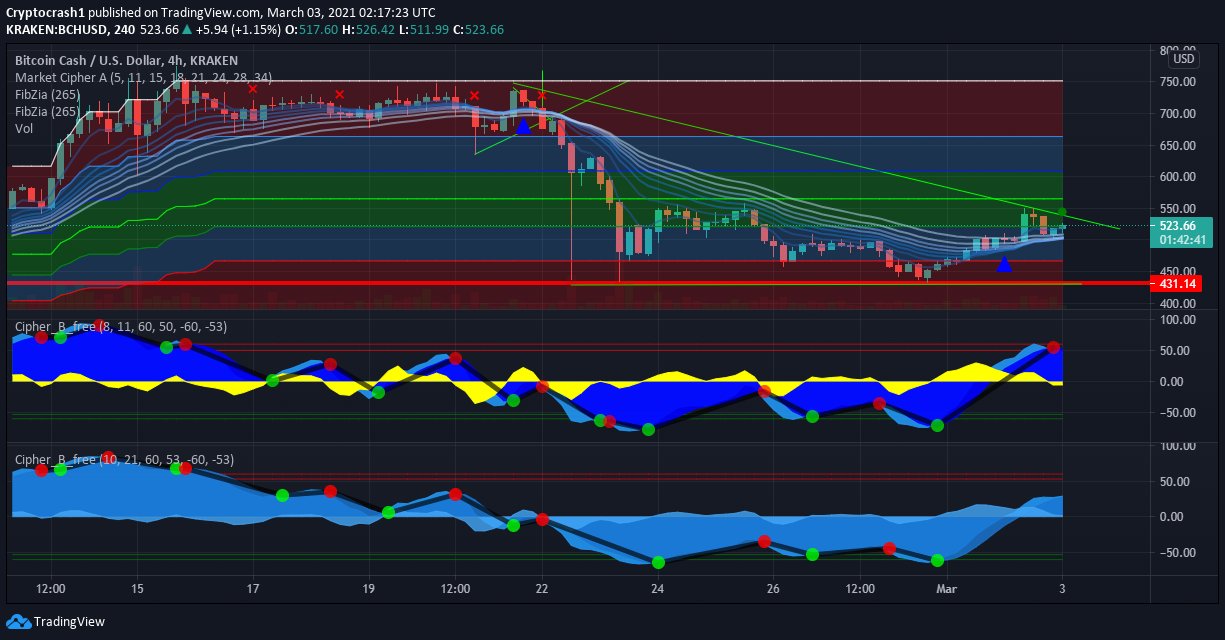This screenshot has height=640, width=1225.
Task: Click the 450.00 price axis label
Action: pyautogui.click(x=1178, y=271)
